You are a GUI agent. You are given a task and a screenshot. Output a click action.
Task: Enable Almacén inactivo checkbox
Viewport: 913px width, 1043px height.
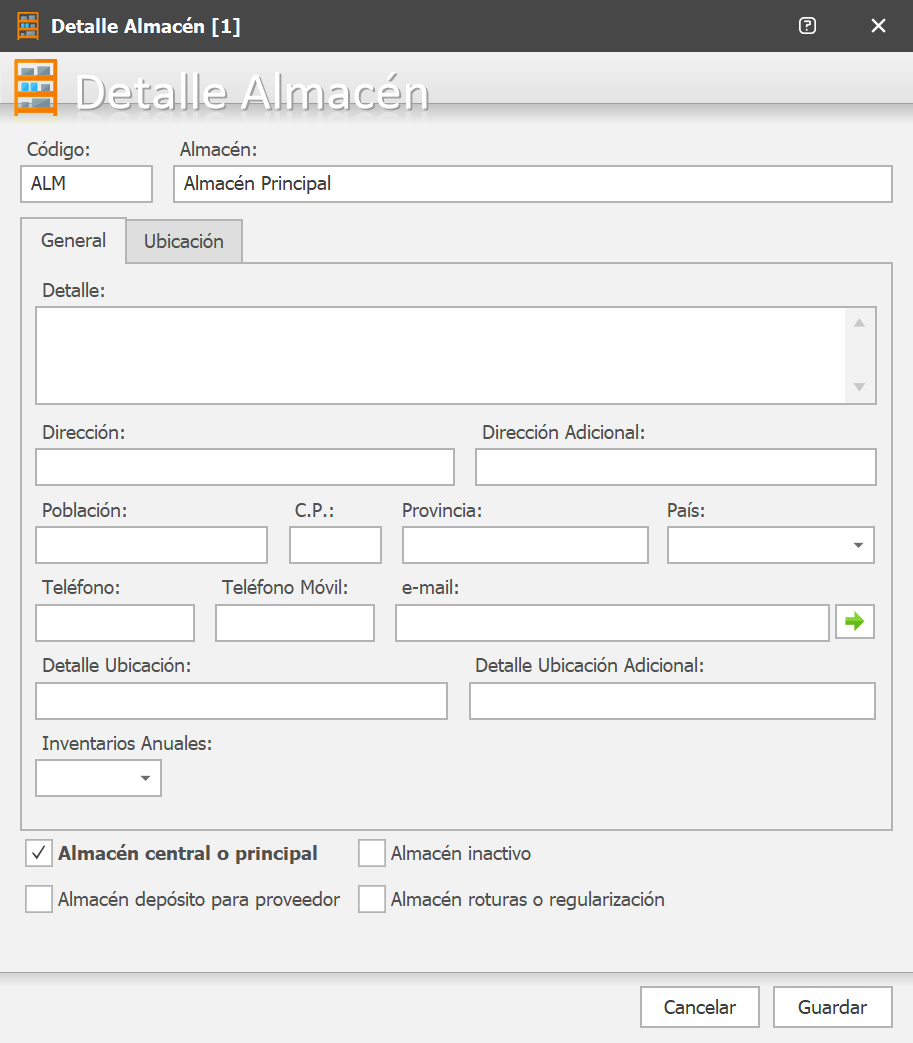point(372,853)
